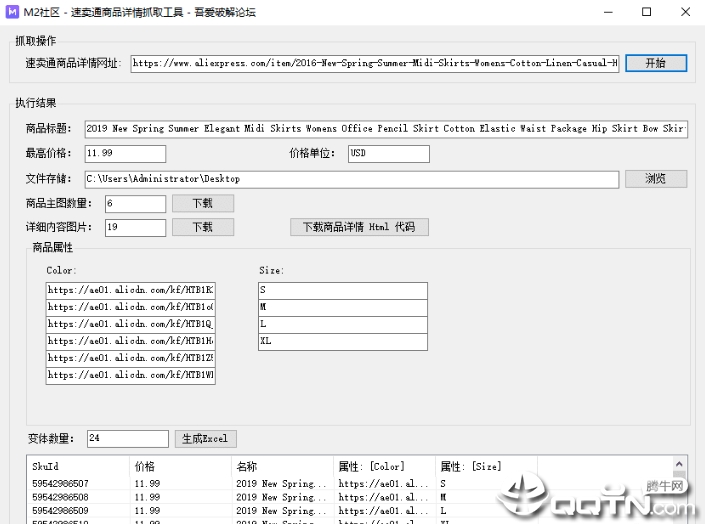Click the 属性: [Color] column header
Viewport: 705px width, 524px height.
click(384, 466)
